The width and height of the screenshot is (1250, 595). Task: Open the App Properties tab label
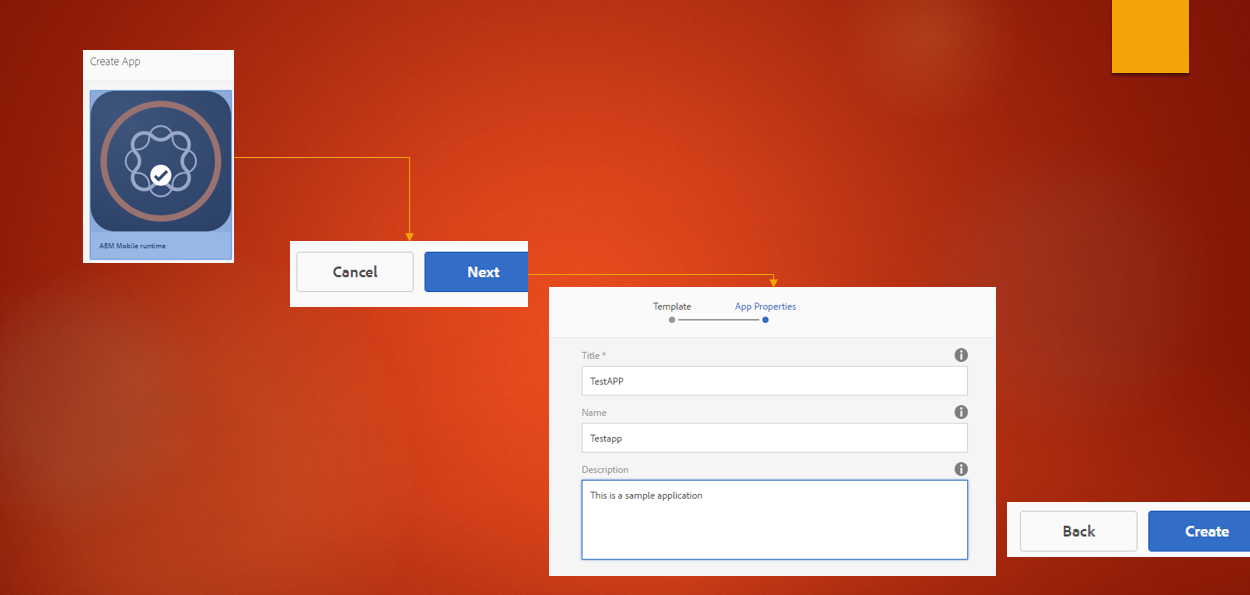765,306
